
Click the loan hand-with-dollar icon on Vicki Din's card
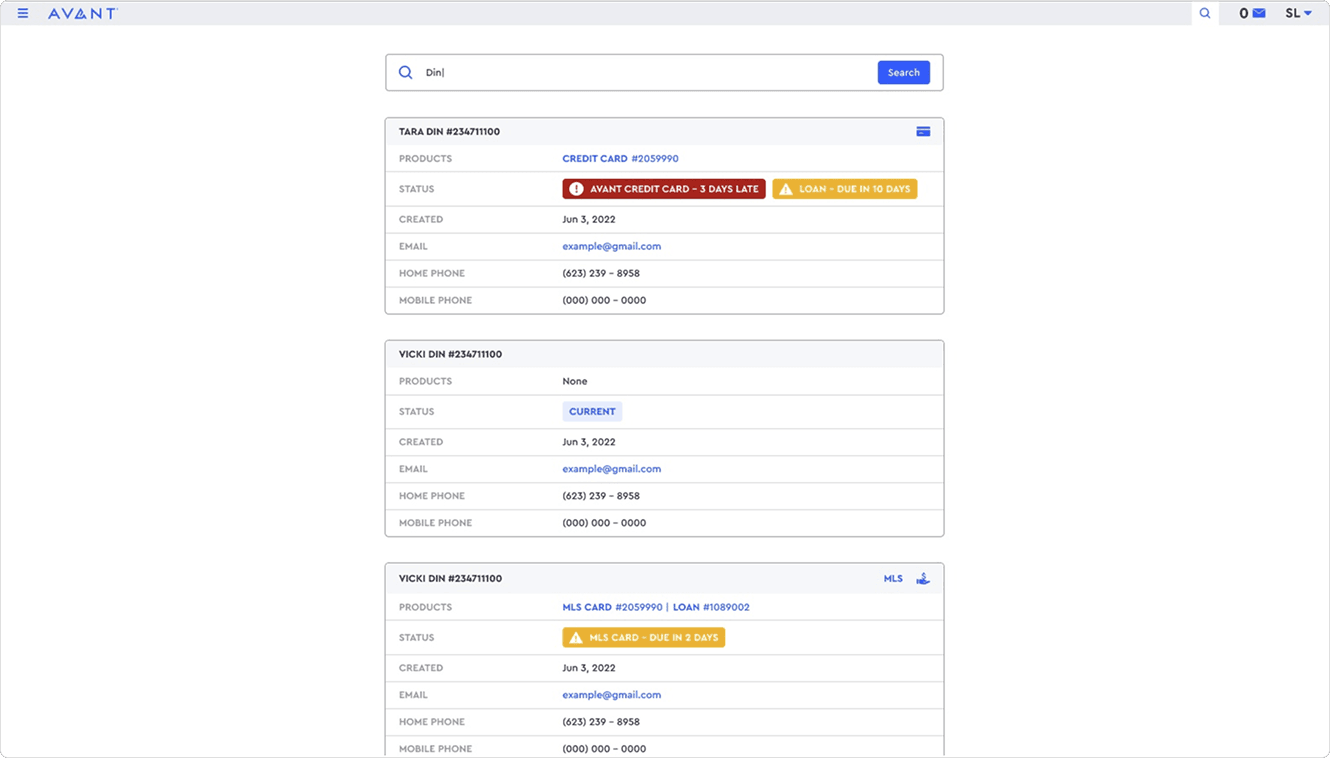(923, 578)
